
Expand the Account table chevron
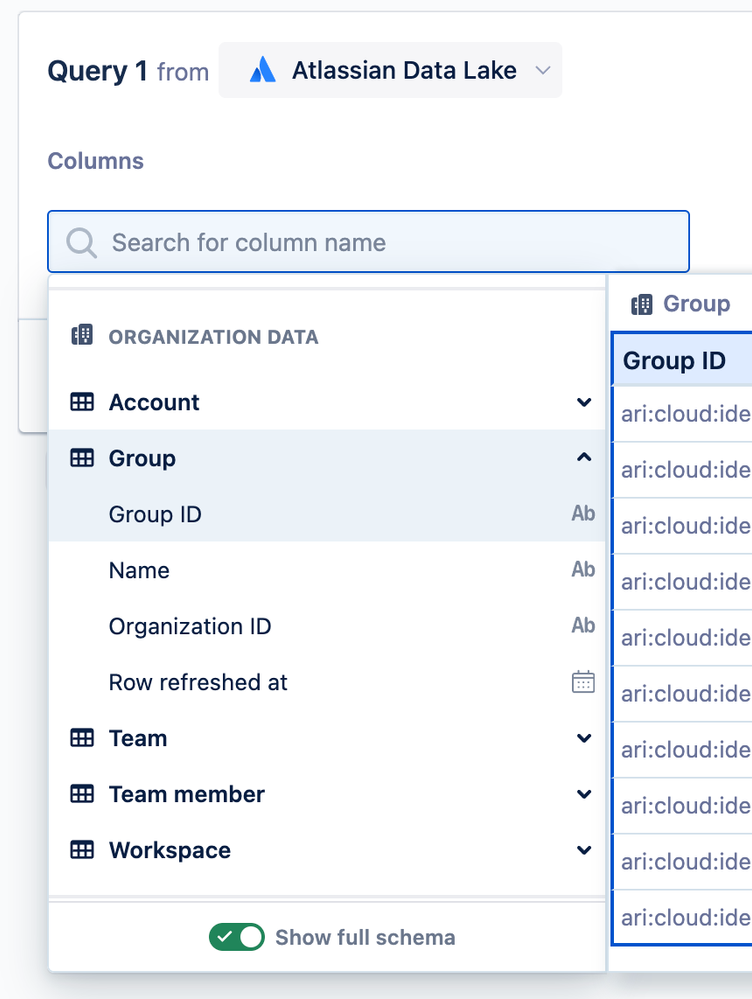[x=584, y=402]
